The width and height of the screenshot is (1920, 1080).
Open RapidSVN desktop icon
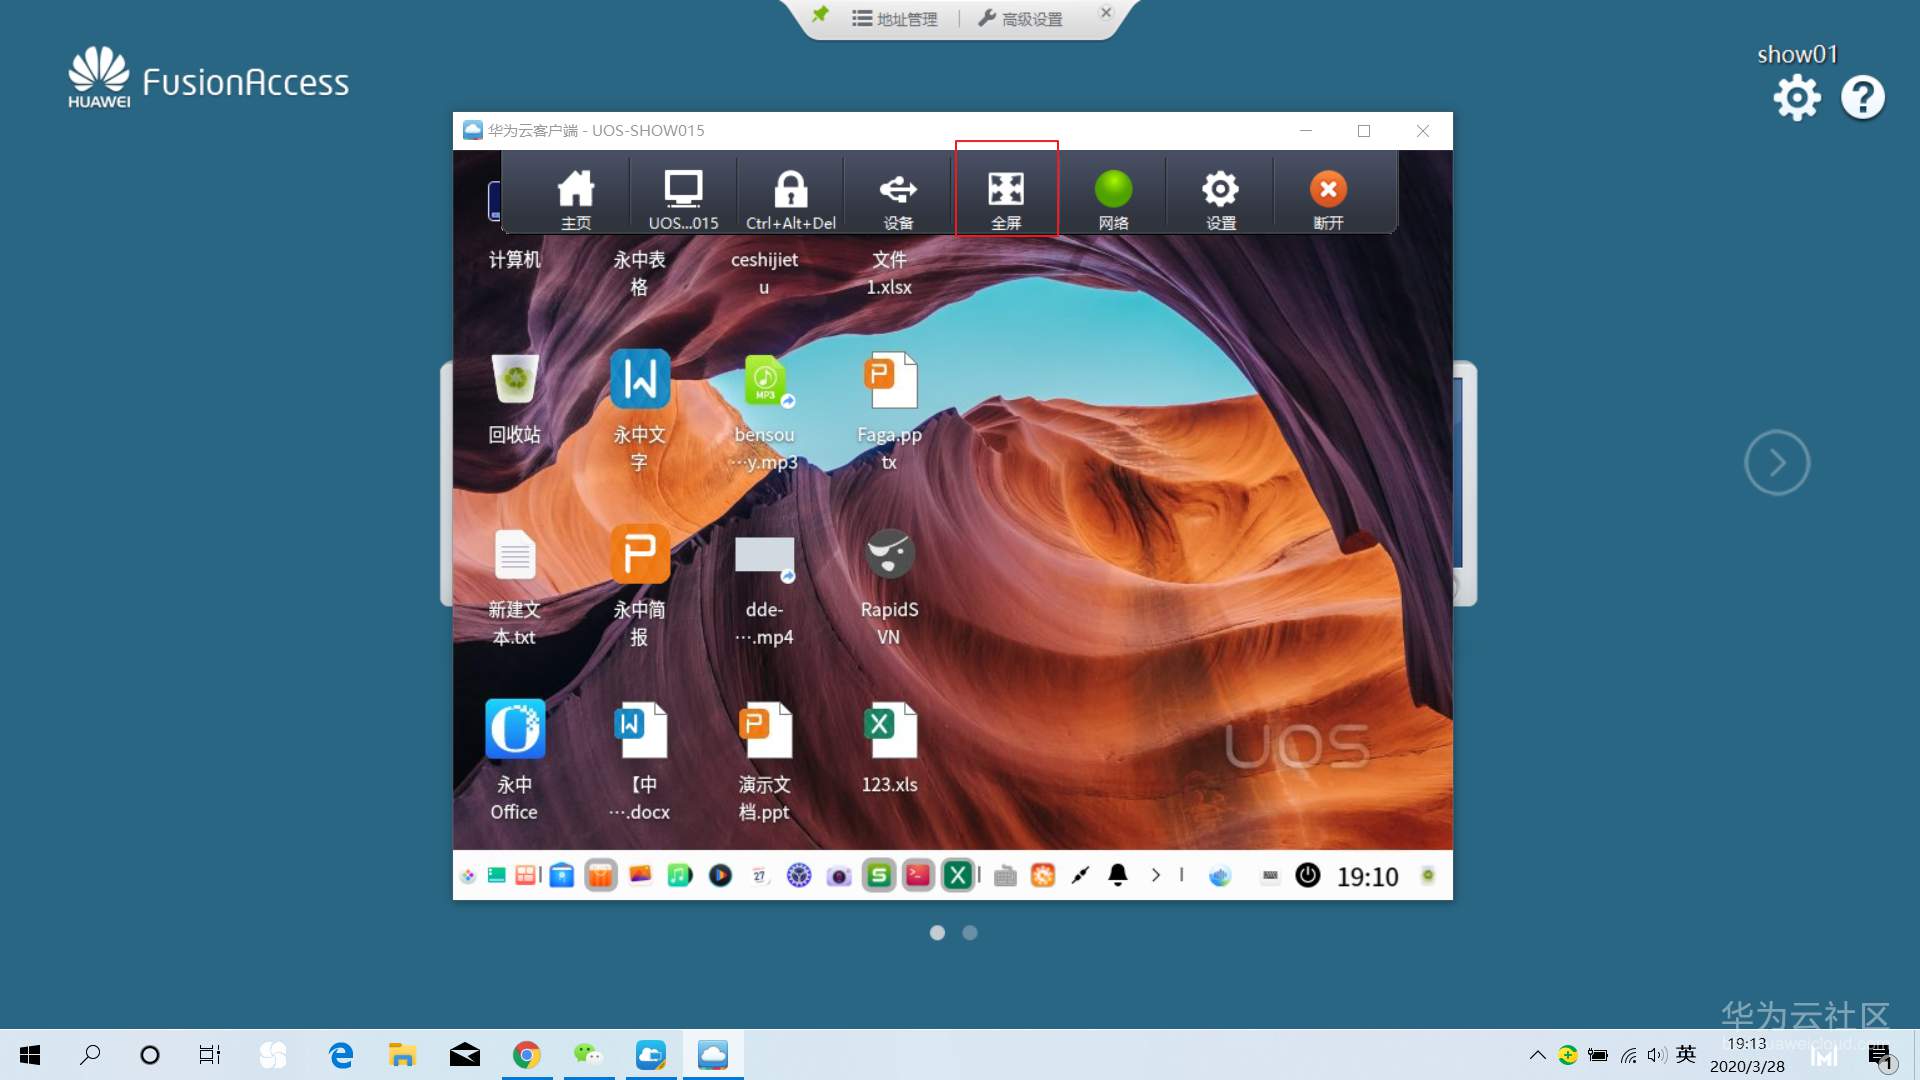pyautogui.click(x=889, y=555)
